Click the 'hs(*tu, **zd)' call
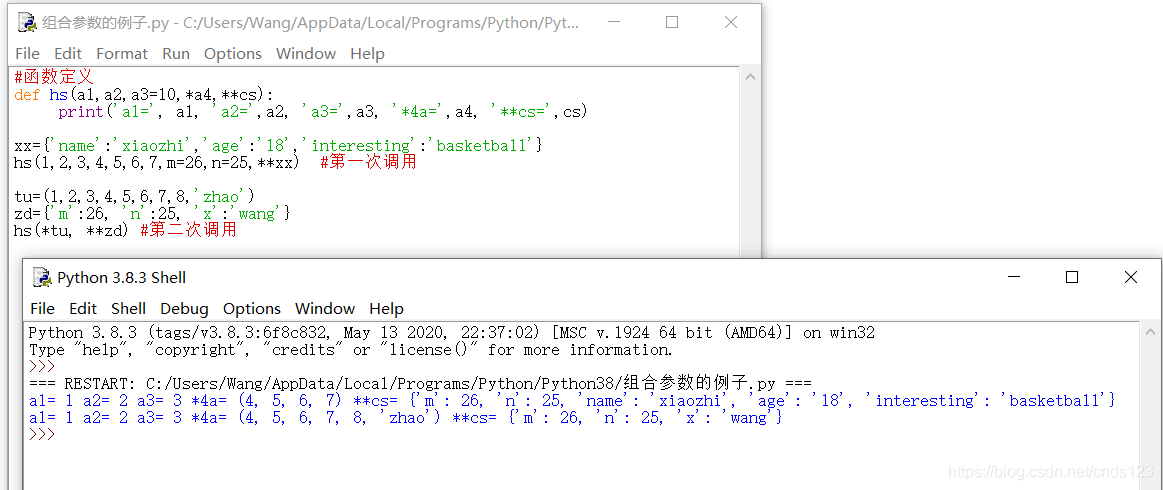1163x490 pixels. [73, 231]
